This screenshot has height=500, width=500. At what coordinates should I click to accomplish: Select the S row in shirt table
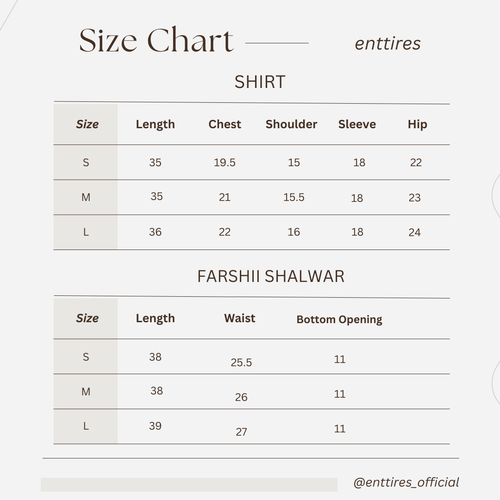point(252,162)
